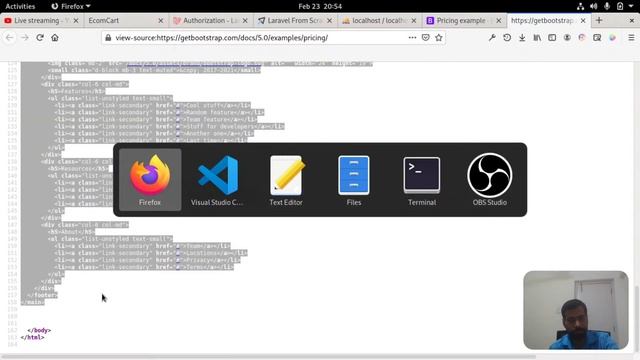This screenshot has height=360, width=640.
Task: Open the colorful extension icon in toolbar
Action: tap(612, 38)
